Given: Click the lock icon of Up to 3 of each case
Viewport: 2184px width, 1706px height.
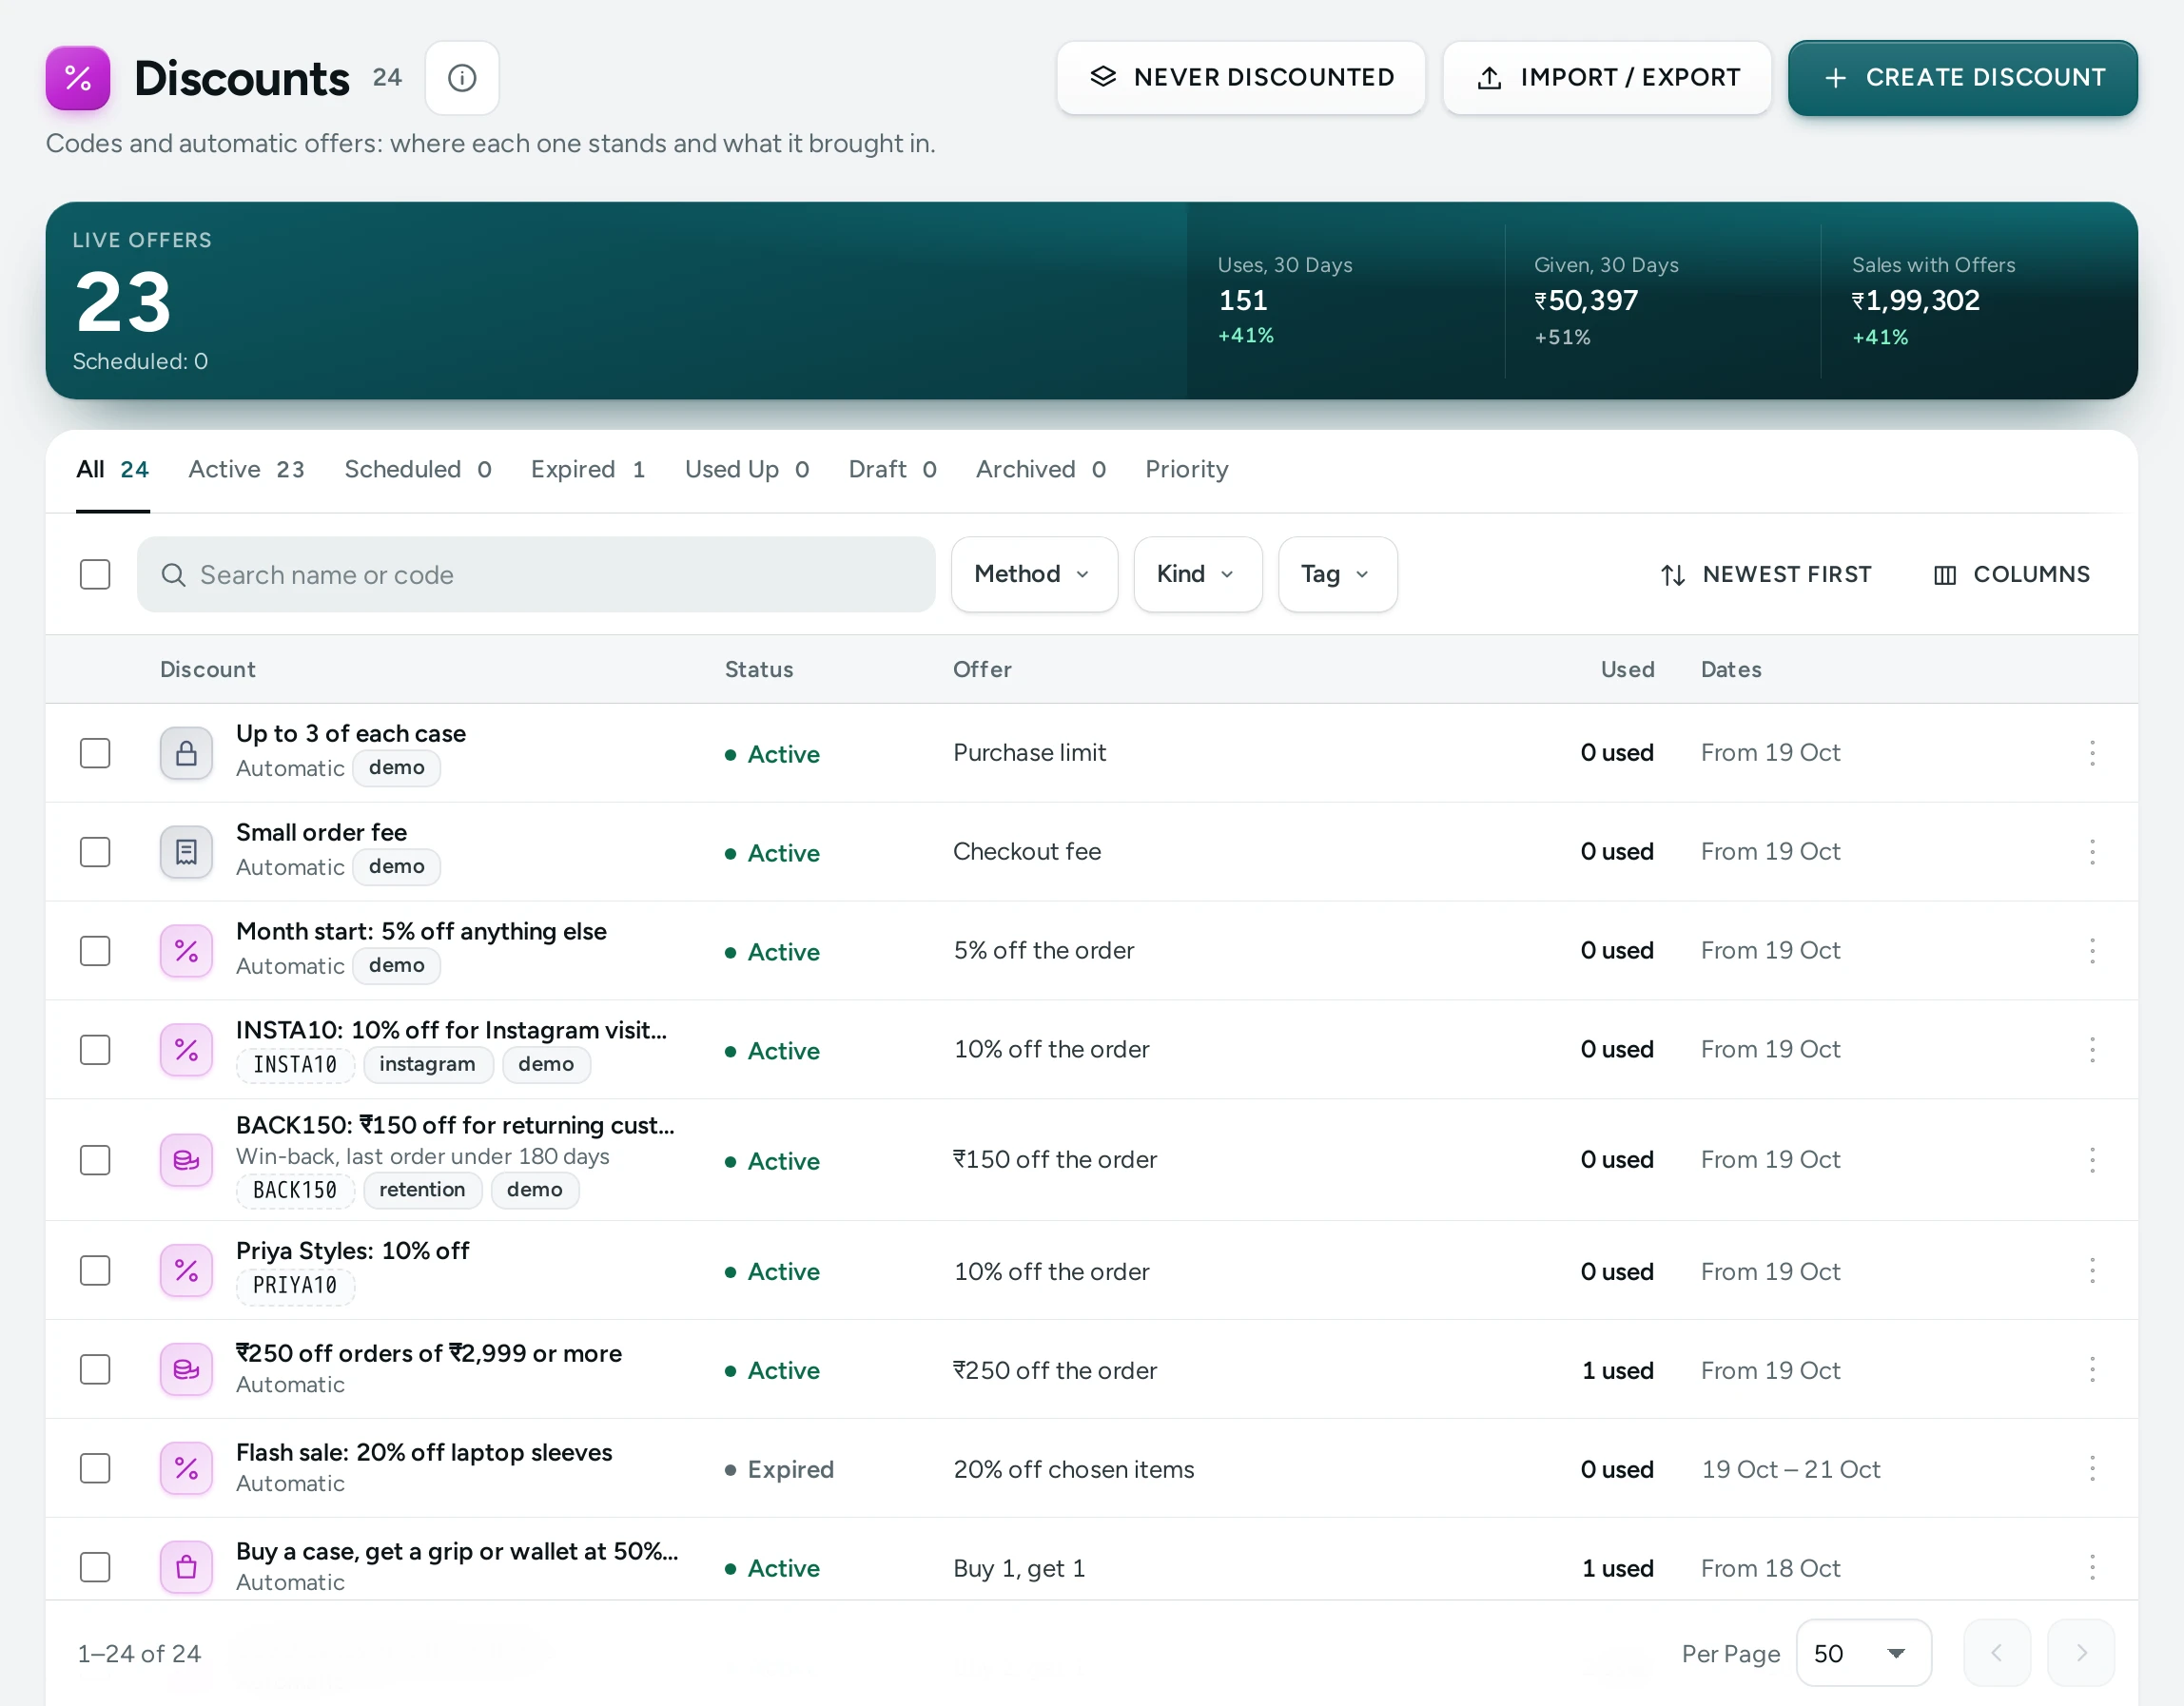Looking at the screenshot, I should 186,753.
